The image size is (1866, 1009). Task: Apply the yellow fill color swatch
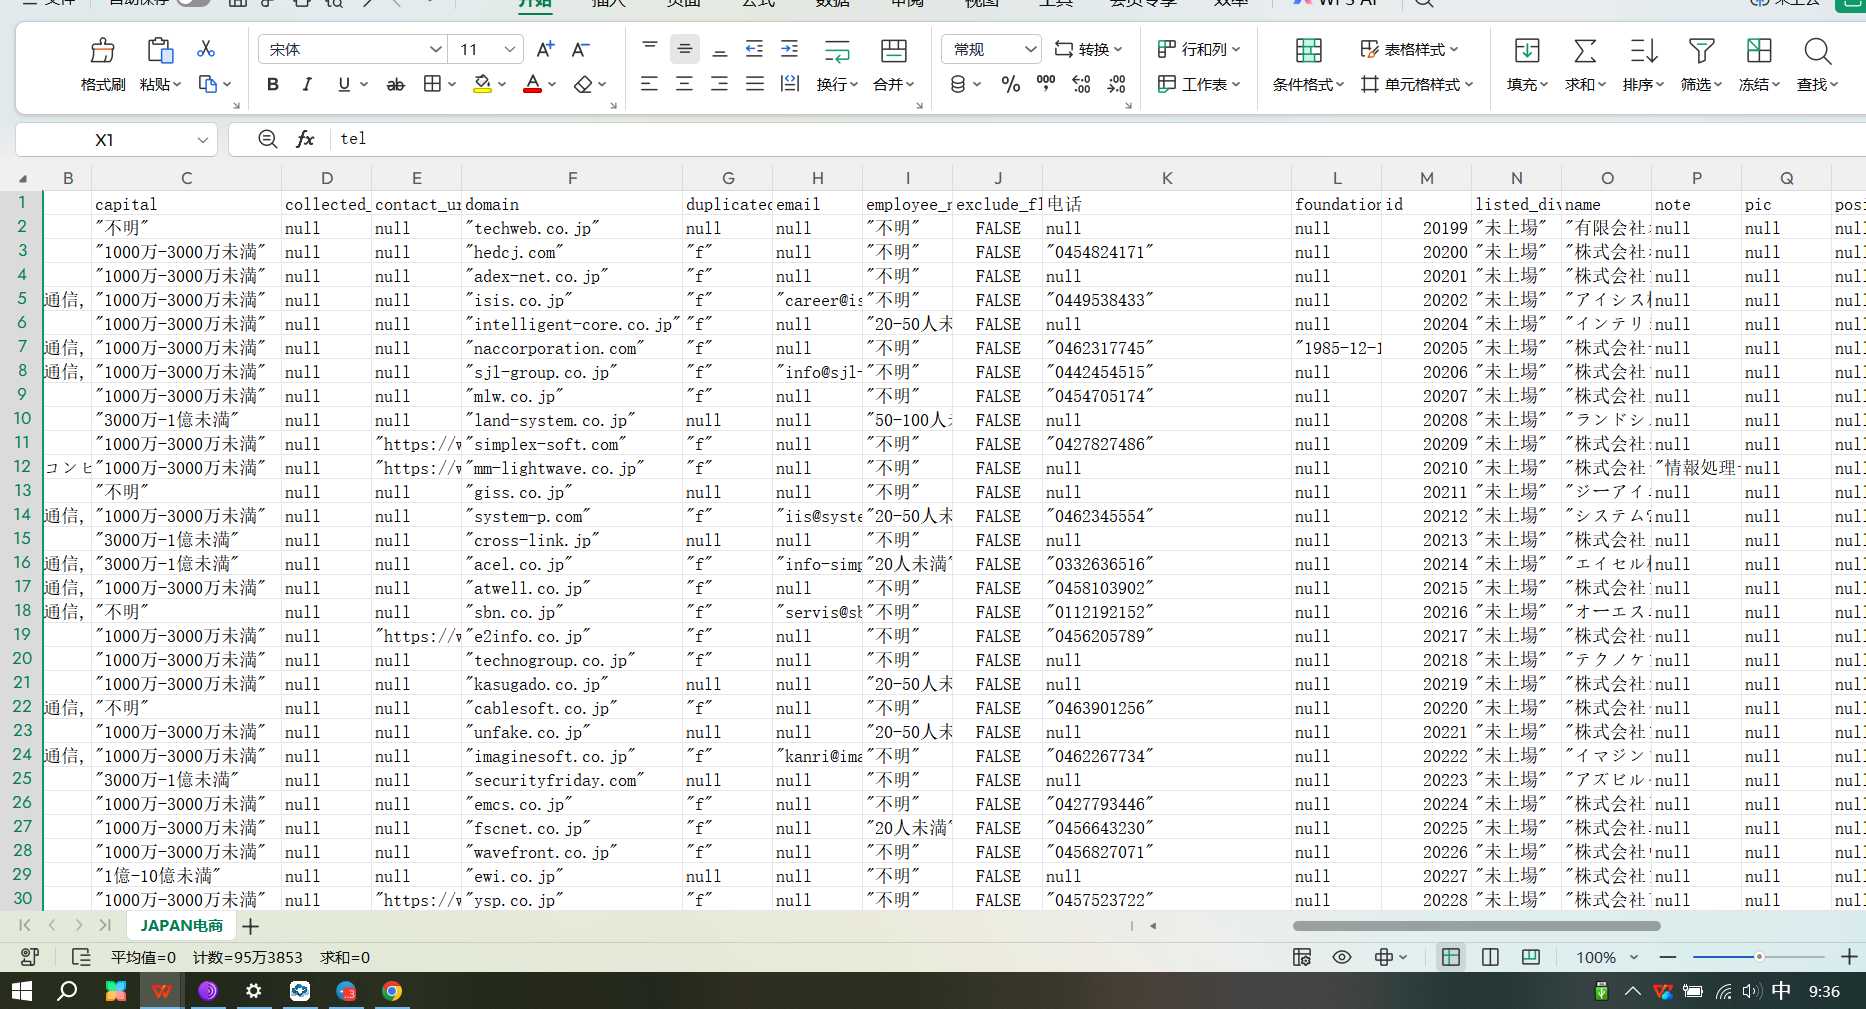coord(482,84)
